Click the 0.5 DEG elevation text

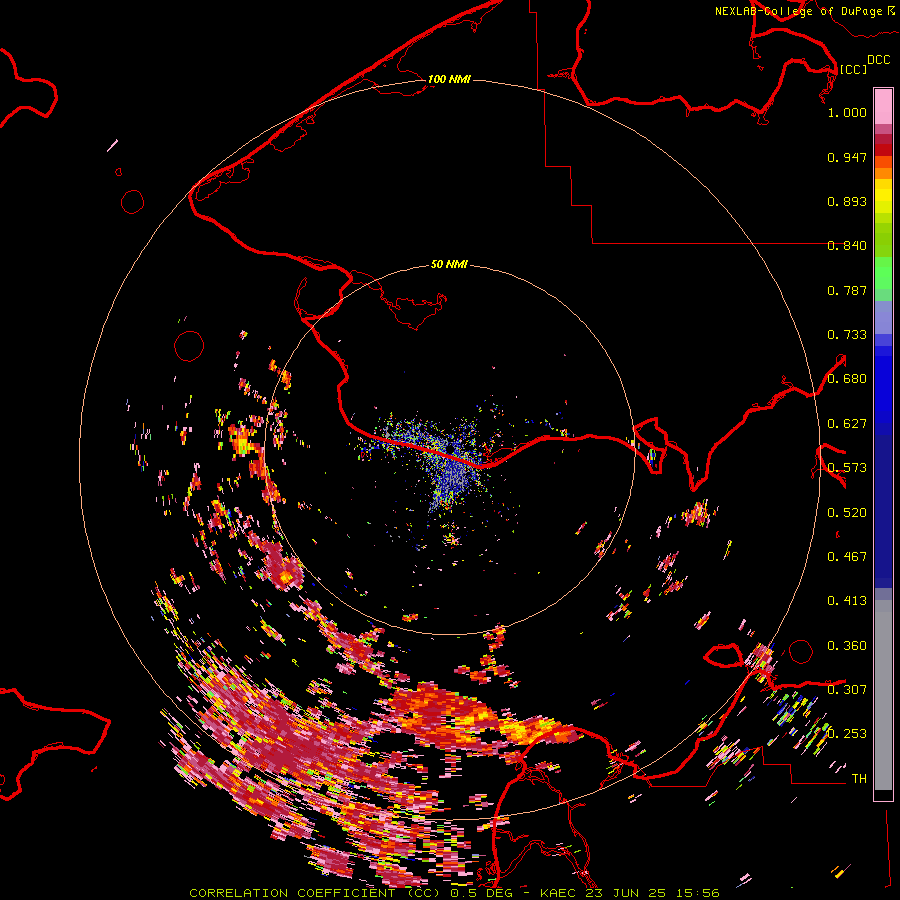pos(481,893)
